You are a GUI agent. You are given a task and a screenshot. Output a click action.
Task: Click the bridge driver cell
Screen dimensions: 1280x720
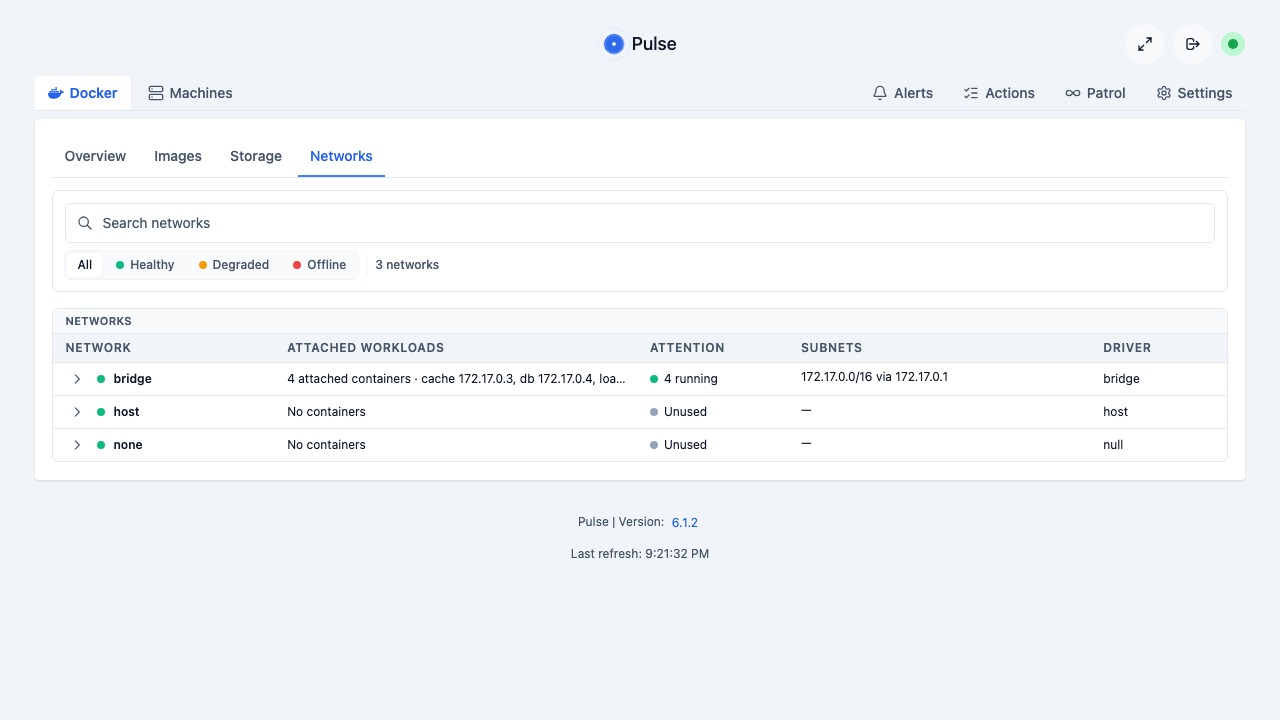[1121, 379]
